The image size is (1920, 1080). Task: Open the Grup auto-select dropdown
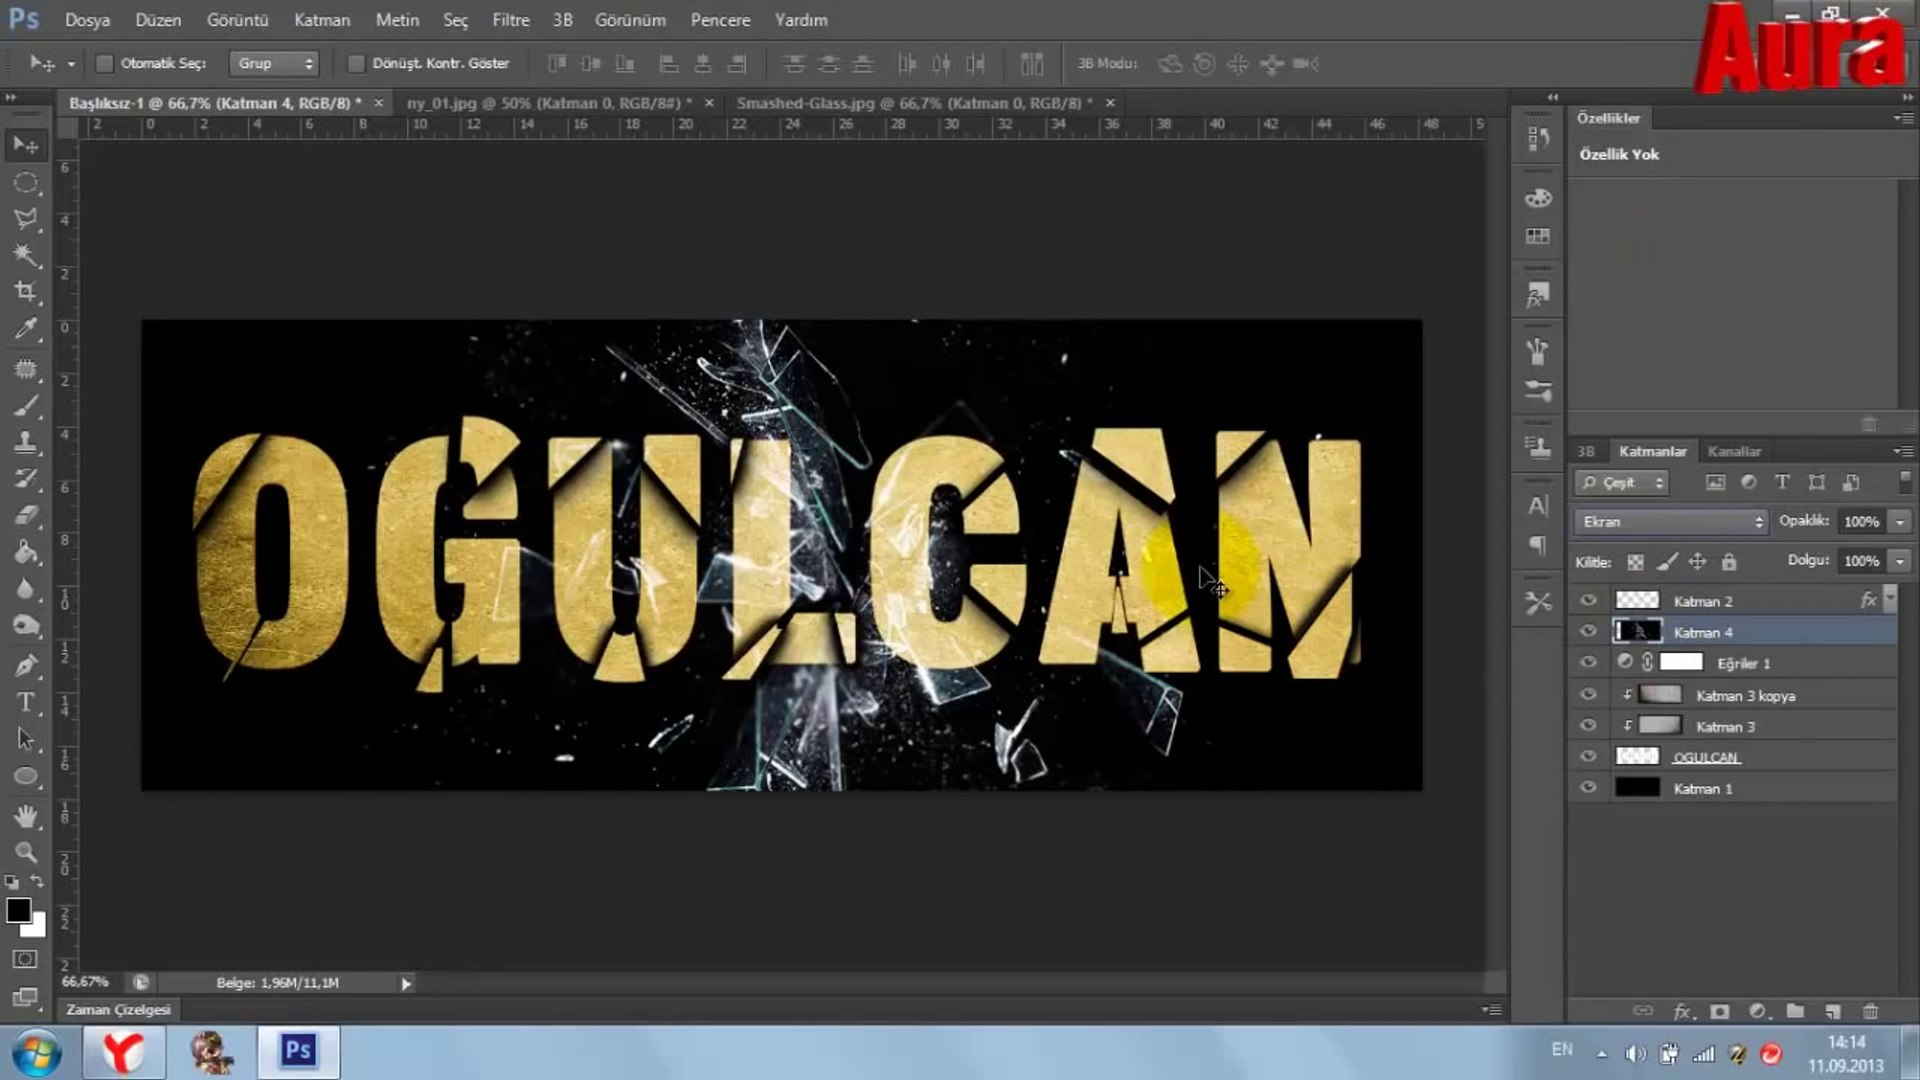point(274,63)
